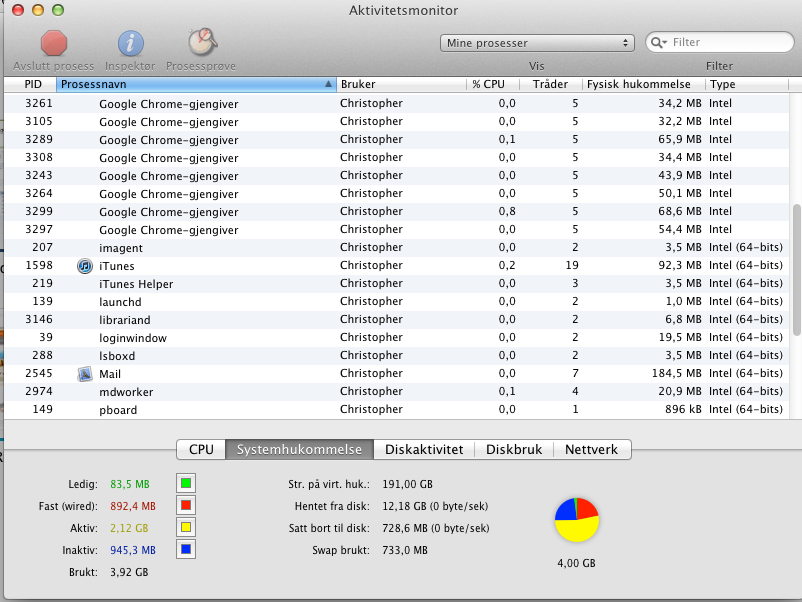Click the Prosessprøve sample icon
This screenshot has width=802, height=602.
[x=203, y=42]
